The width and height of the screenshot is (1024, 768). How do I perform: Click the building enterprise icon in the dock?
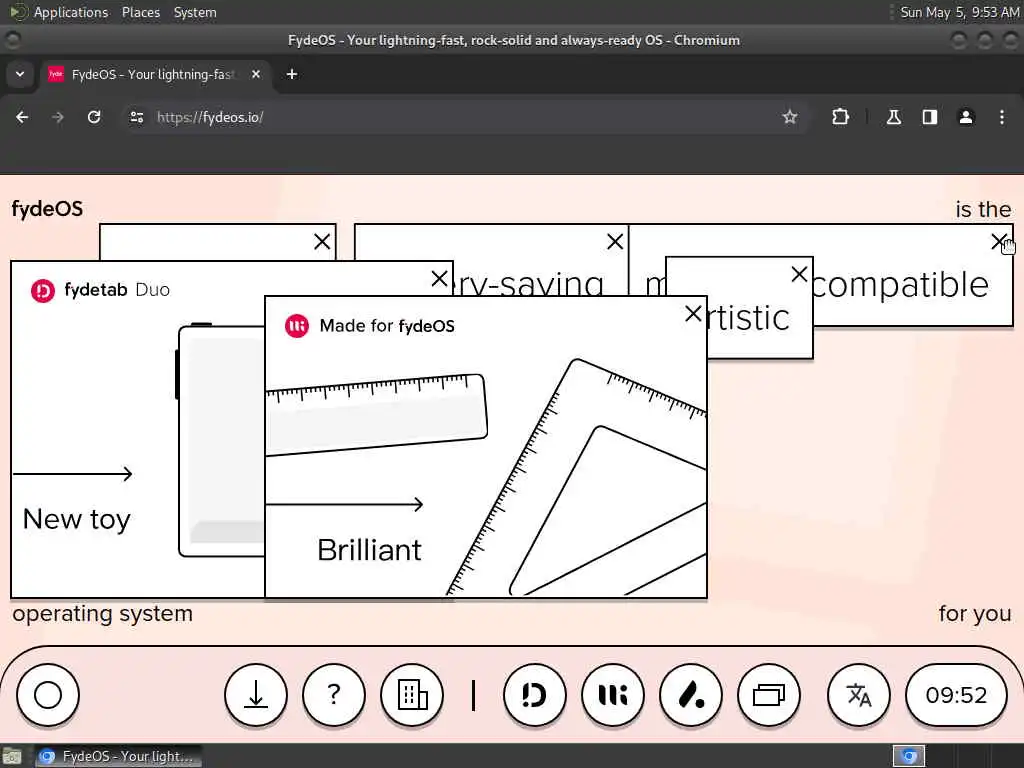[412, 695]
